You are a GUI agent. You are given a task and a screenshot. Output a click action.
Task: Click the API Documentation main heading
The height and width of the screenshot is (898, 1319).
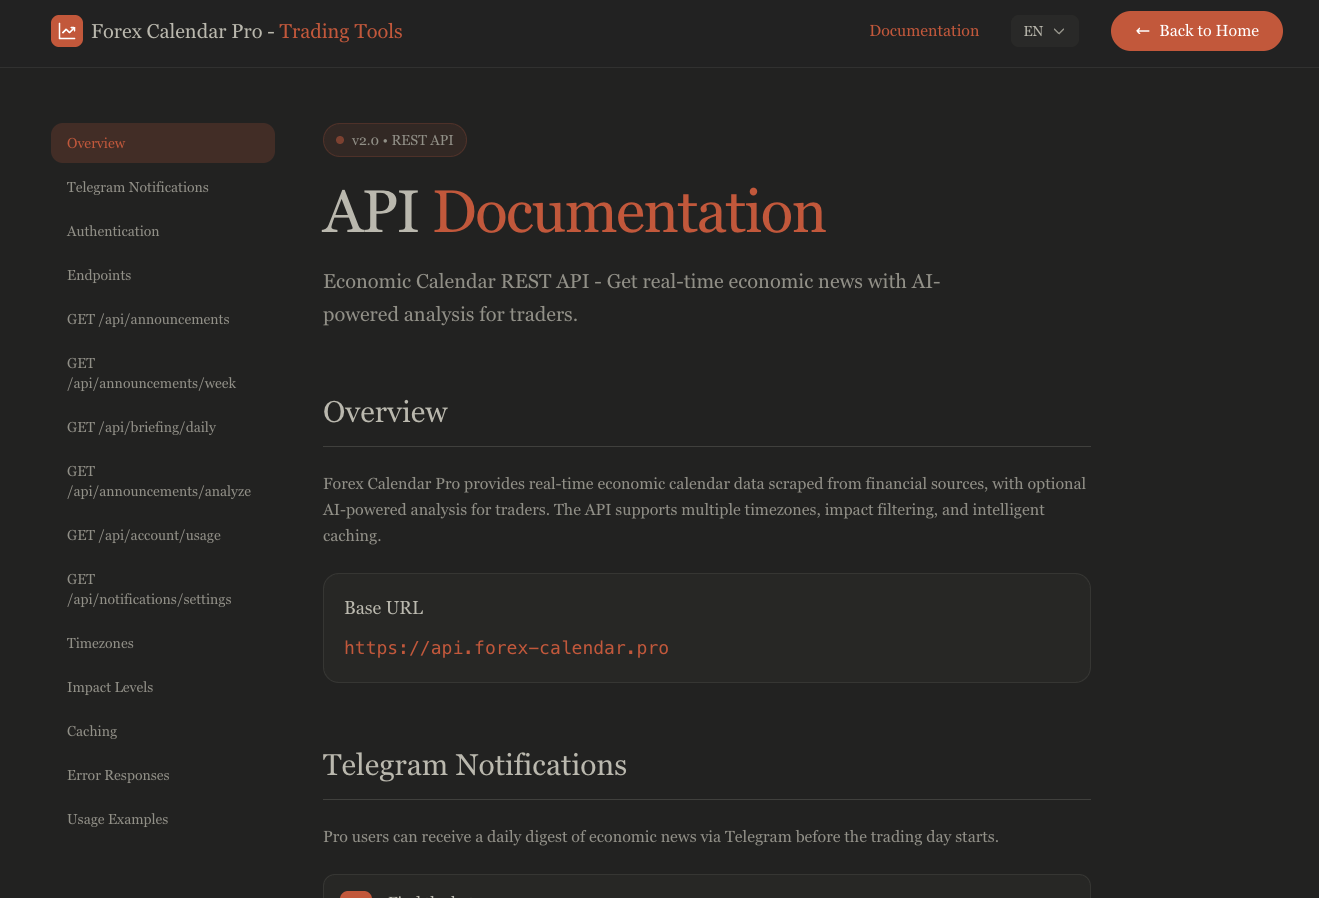point(574,212)
